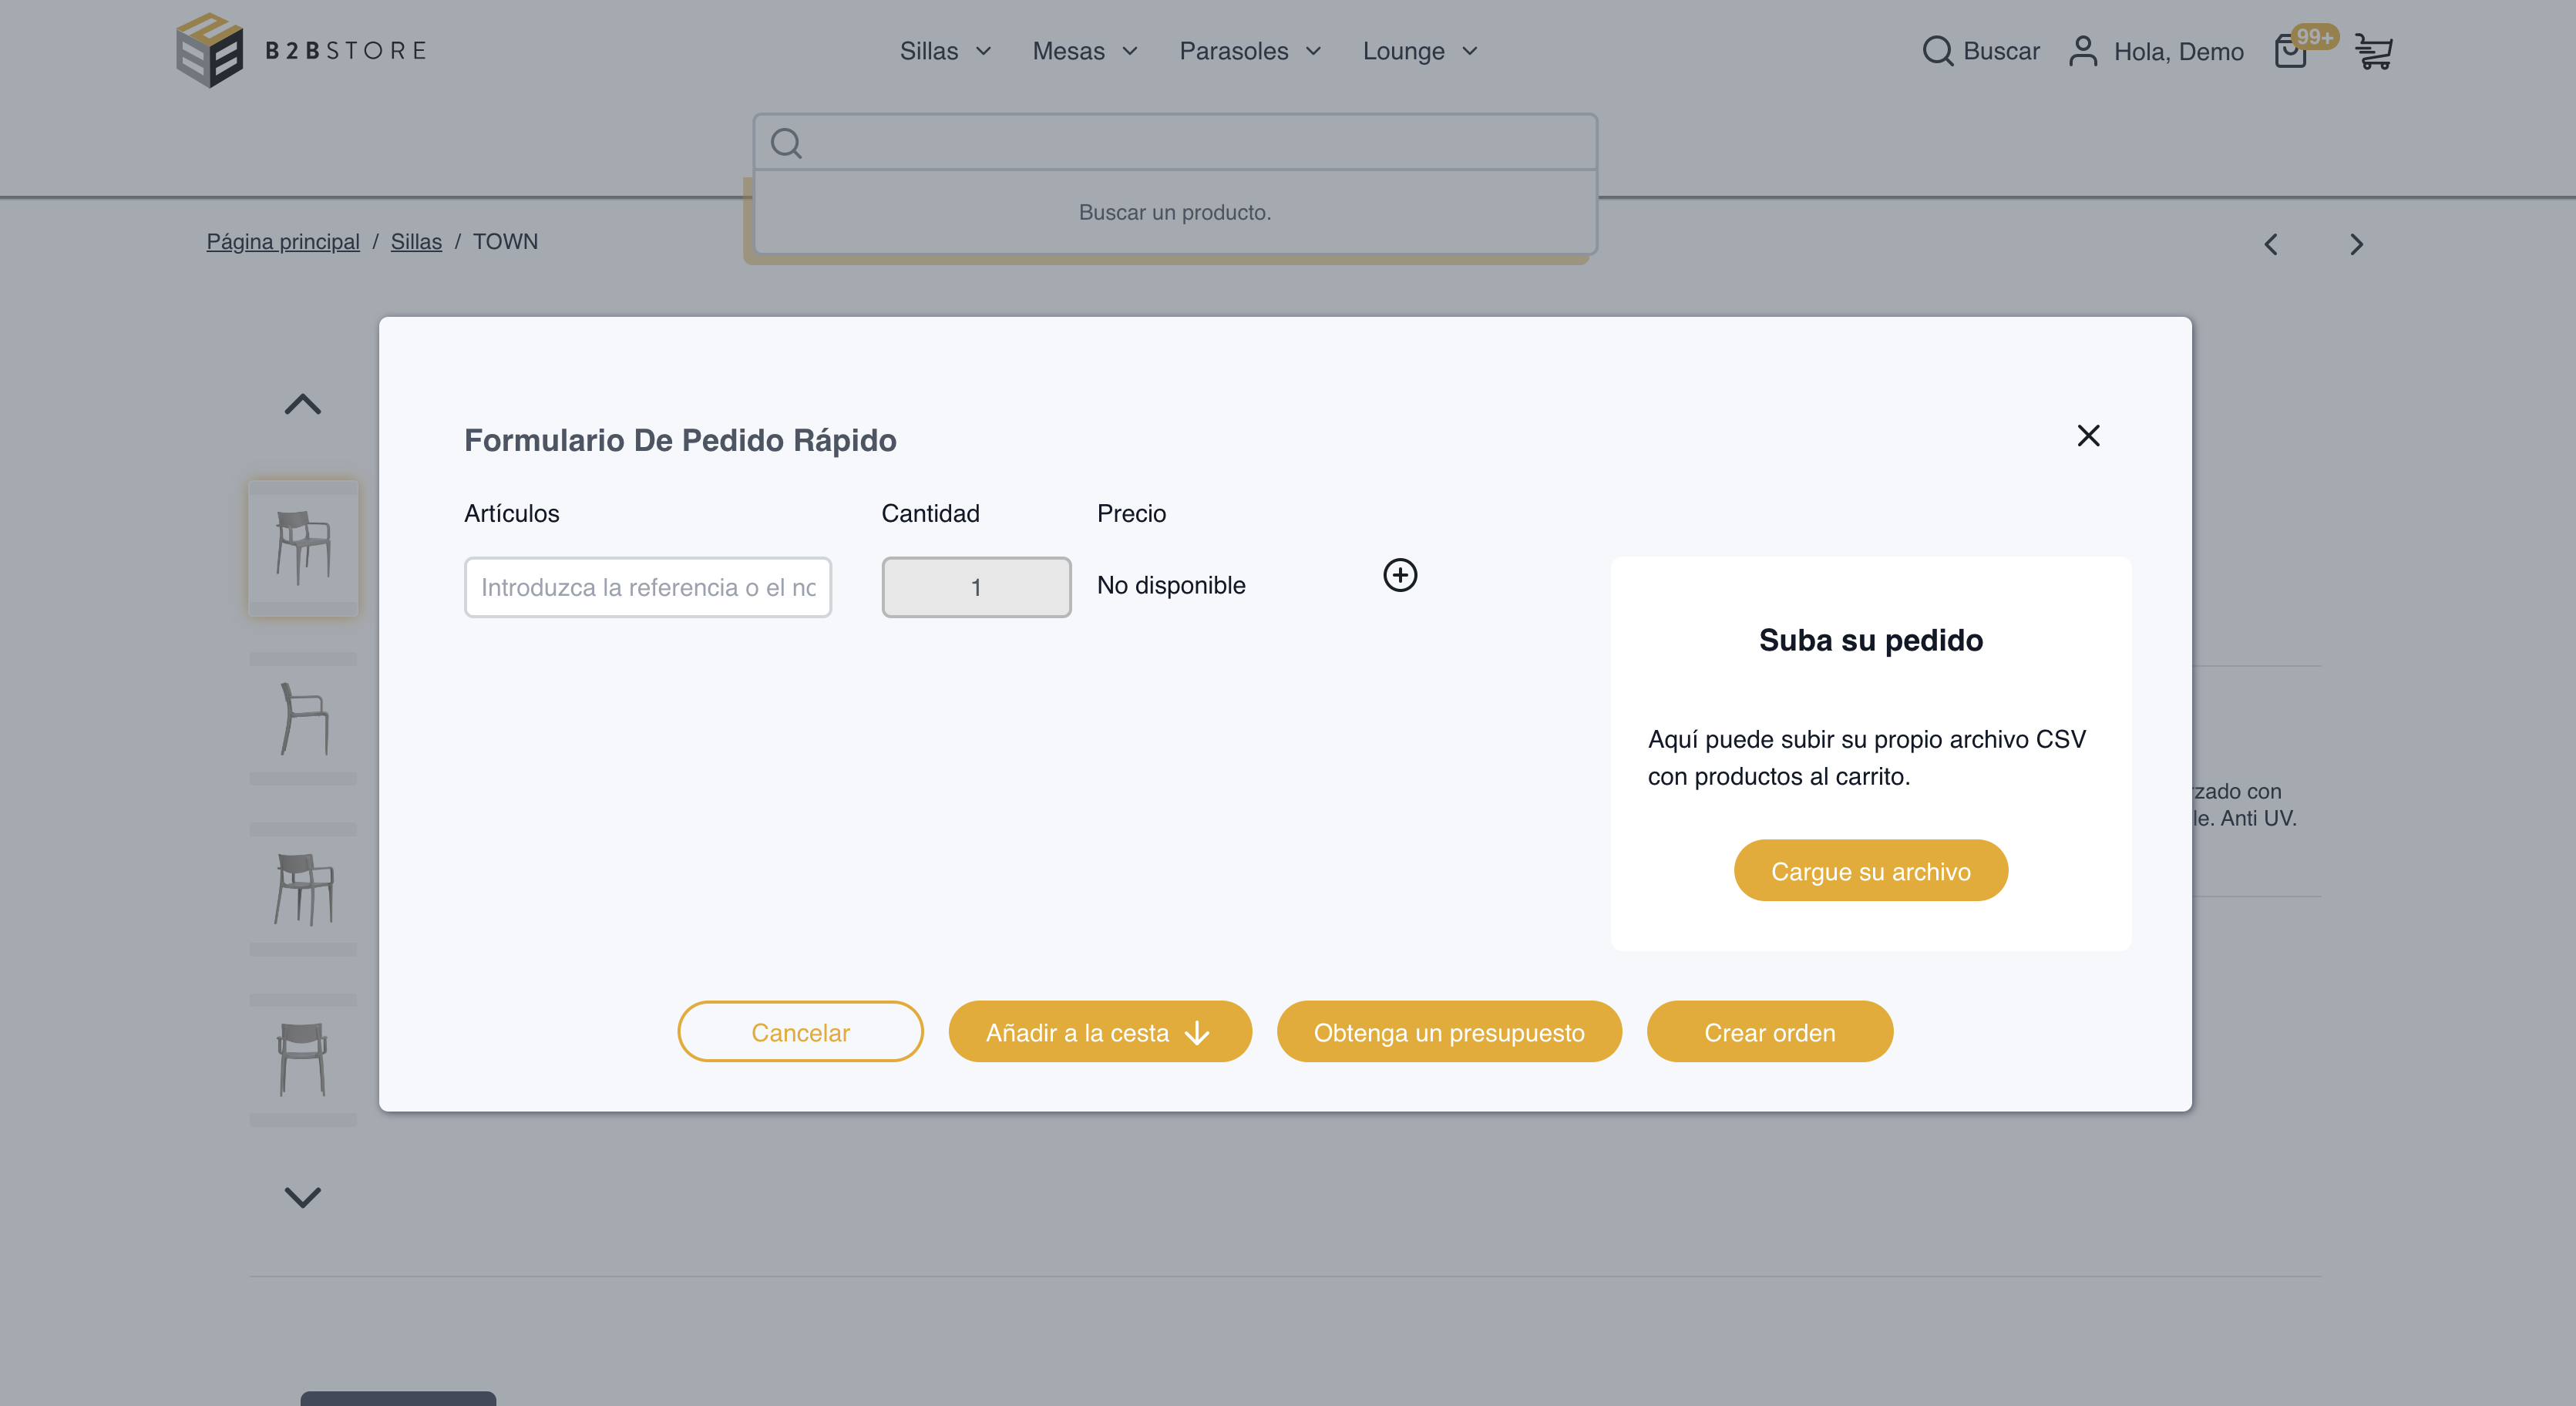Click the up arrow above the chair thumbnails
The height and width of the screenshot is (1406, 2576).
[301, 403]
